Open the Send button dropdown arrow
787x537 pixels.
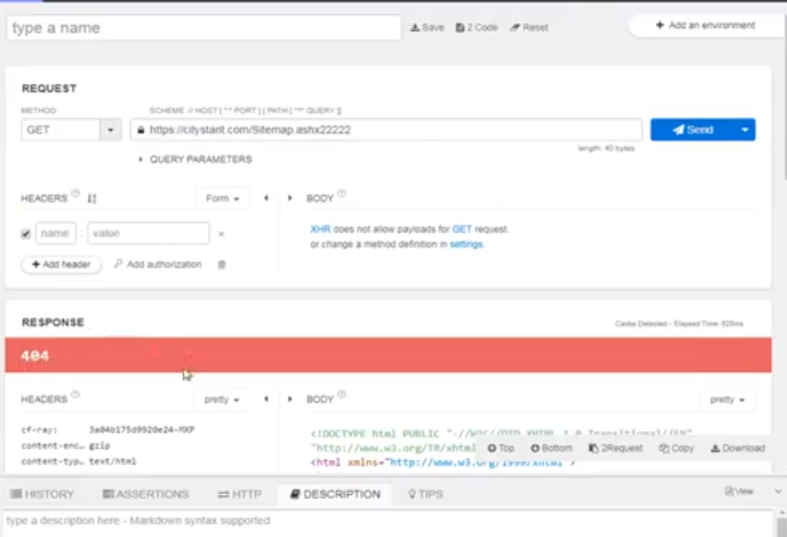click(745, 130)
